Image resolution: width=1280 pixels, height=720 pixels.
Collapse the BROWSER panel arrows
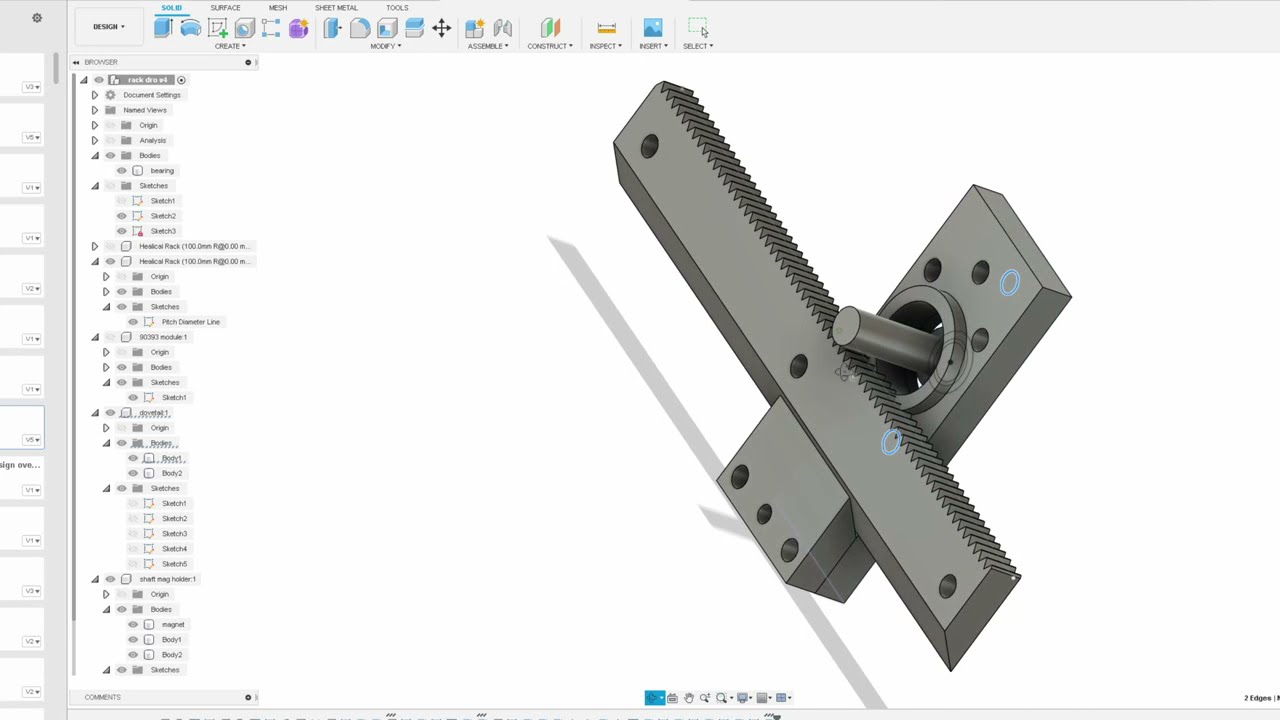click(76, 62)
